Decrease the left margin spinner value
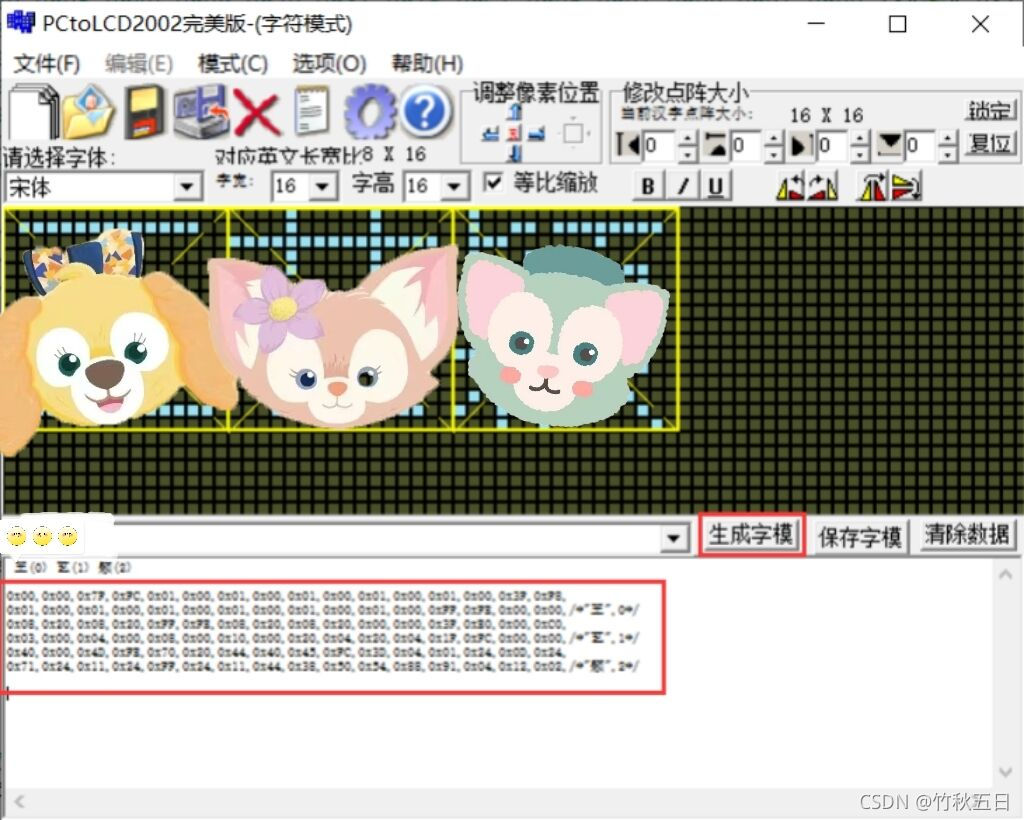Screen dimensions: 1024x820 687,154
